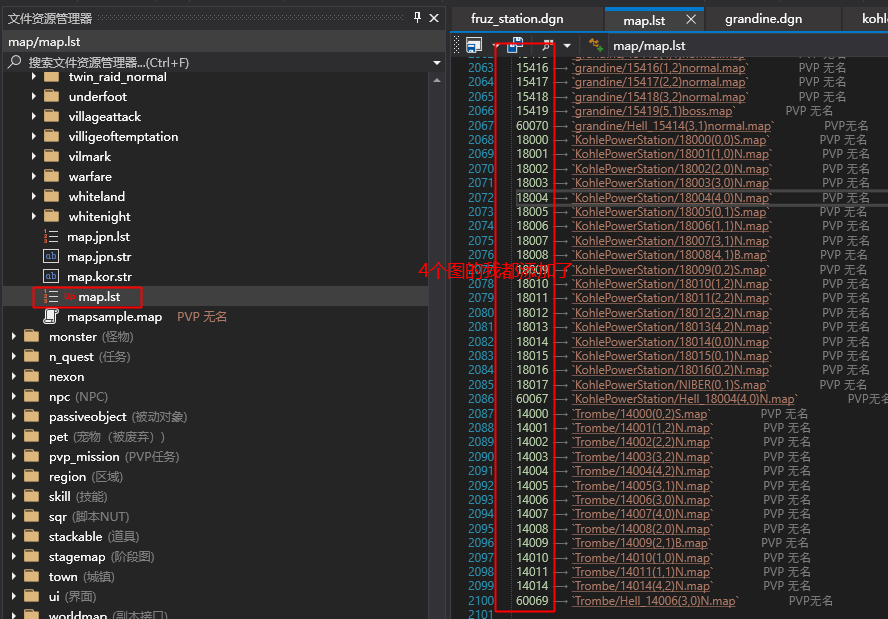
Task: Click the whiteland folder icon
Action: click(52, 196)
